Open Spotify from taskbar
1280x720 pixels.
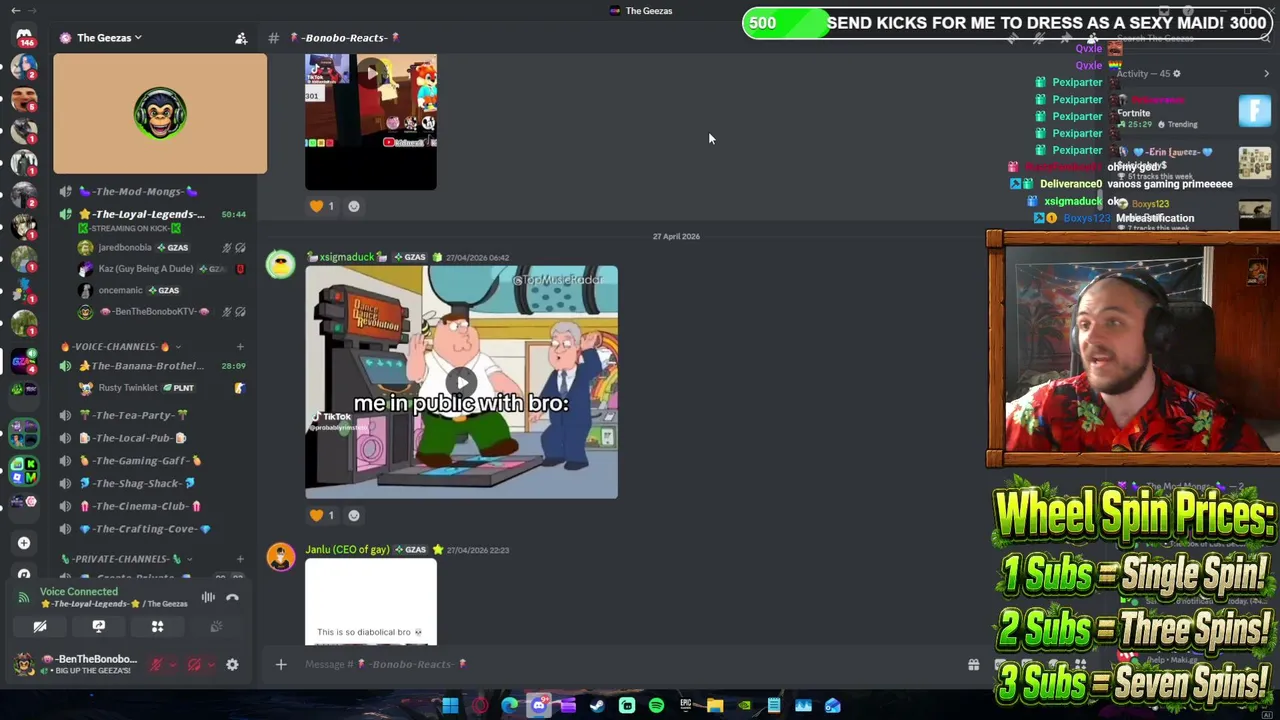(x=656, y=706)
